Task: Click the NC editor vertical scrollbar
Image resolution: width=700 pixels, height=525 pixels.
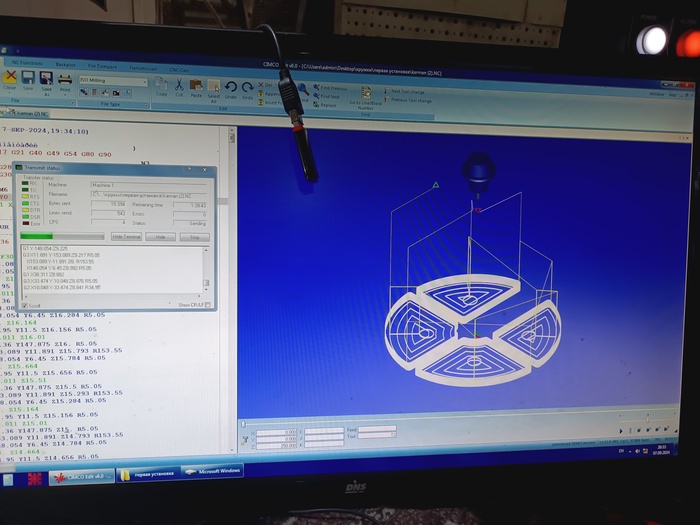Action: click(232, 289)
